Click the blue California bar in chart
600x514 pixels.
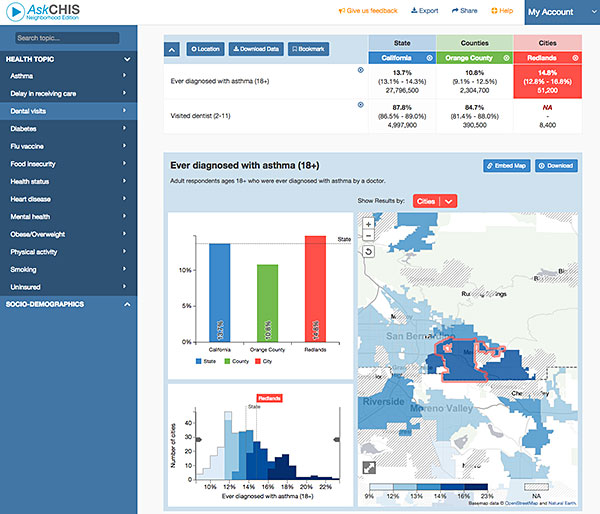pos(220,293)
